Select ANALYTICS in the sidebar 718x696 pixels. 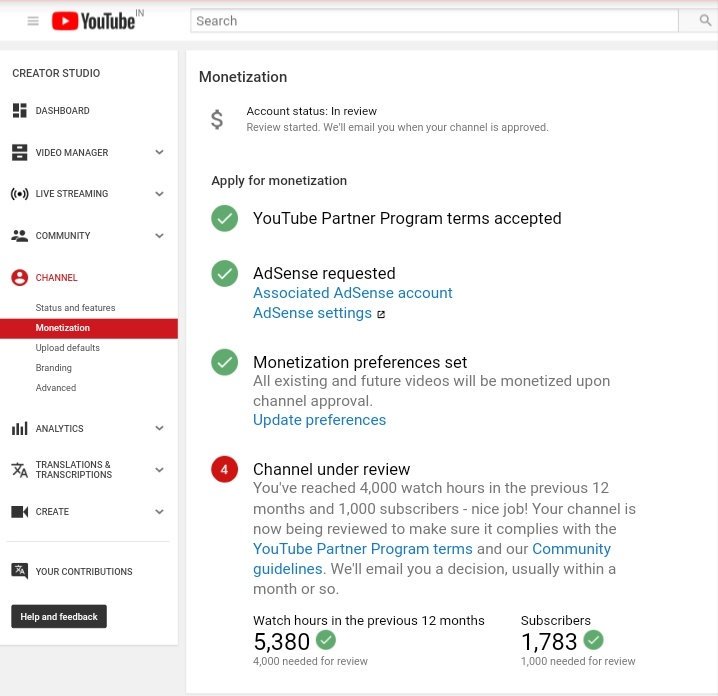tap(60, 429)
